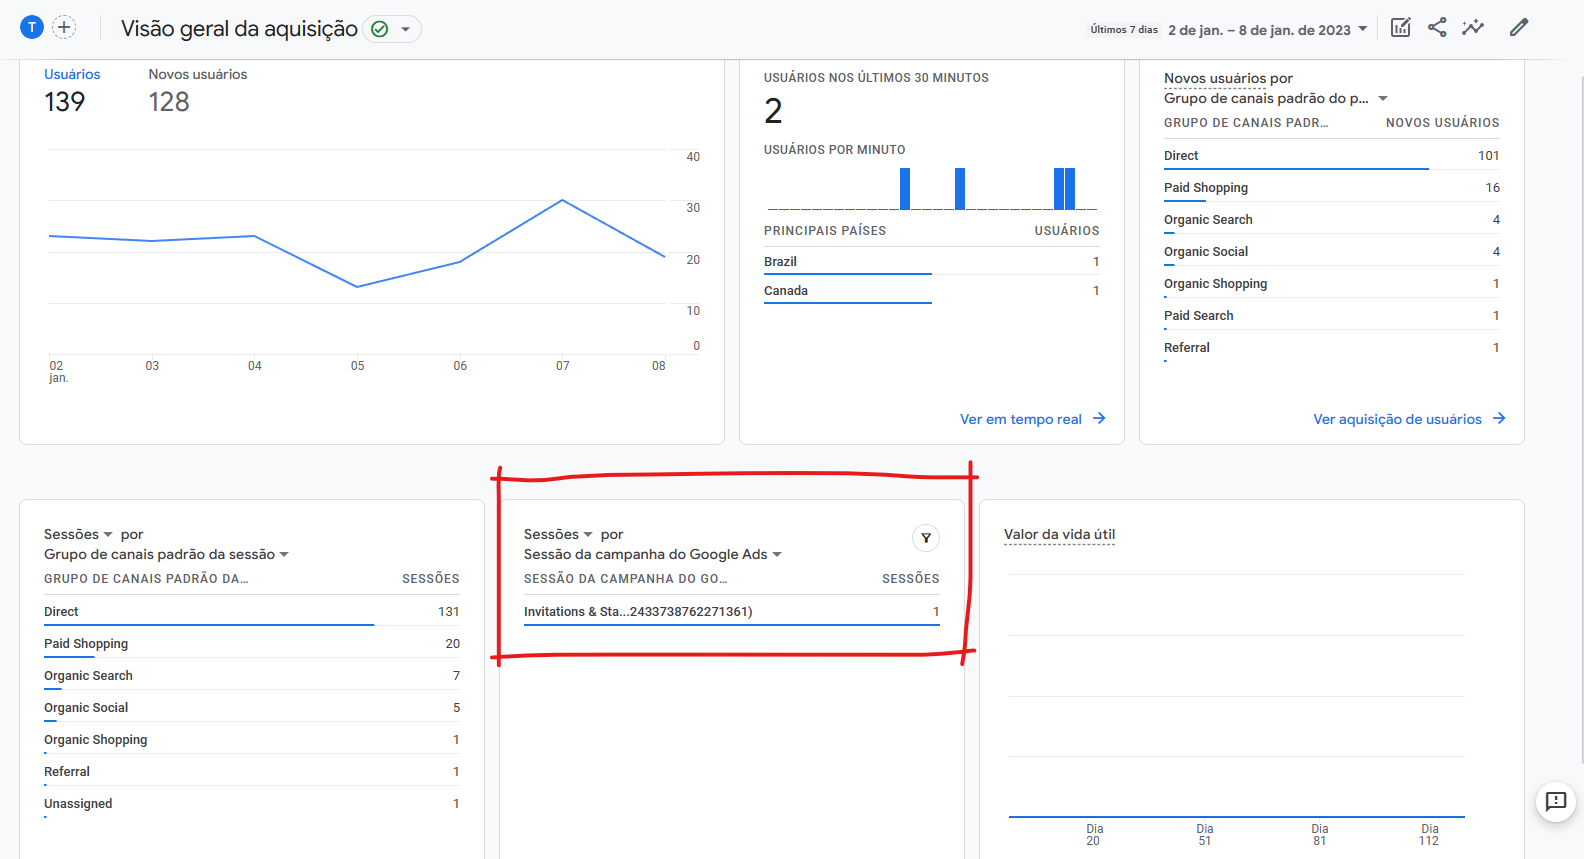Click the Últimos 7 dias label

tap(1124, 30)
